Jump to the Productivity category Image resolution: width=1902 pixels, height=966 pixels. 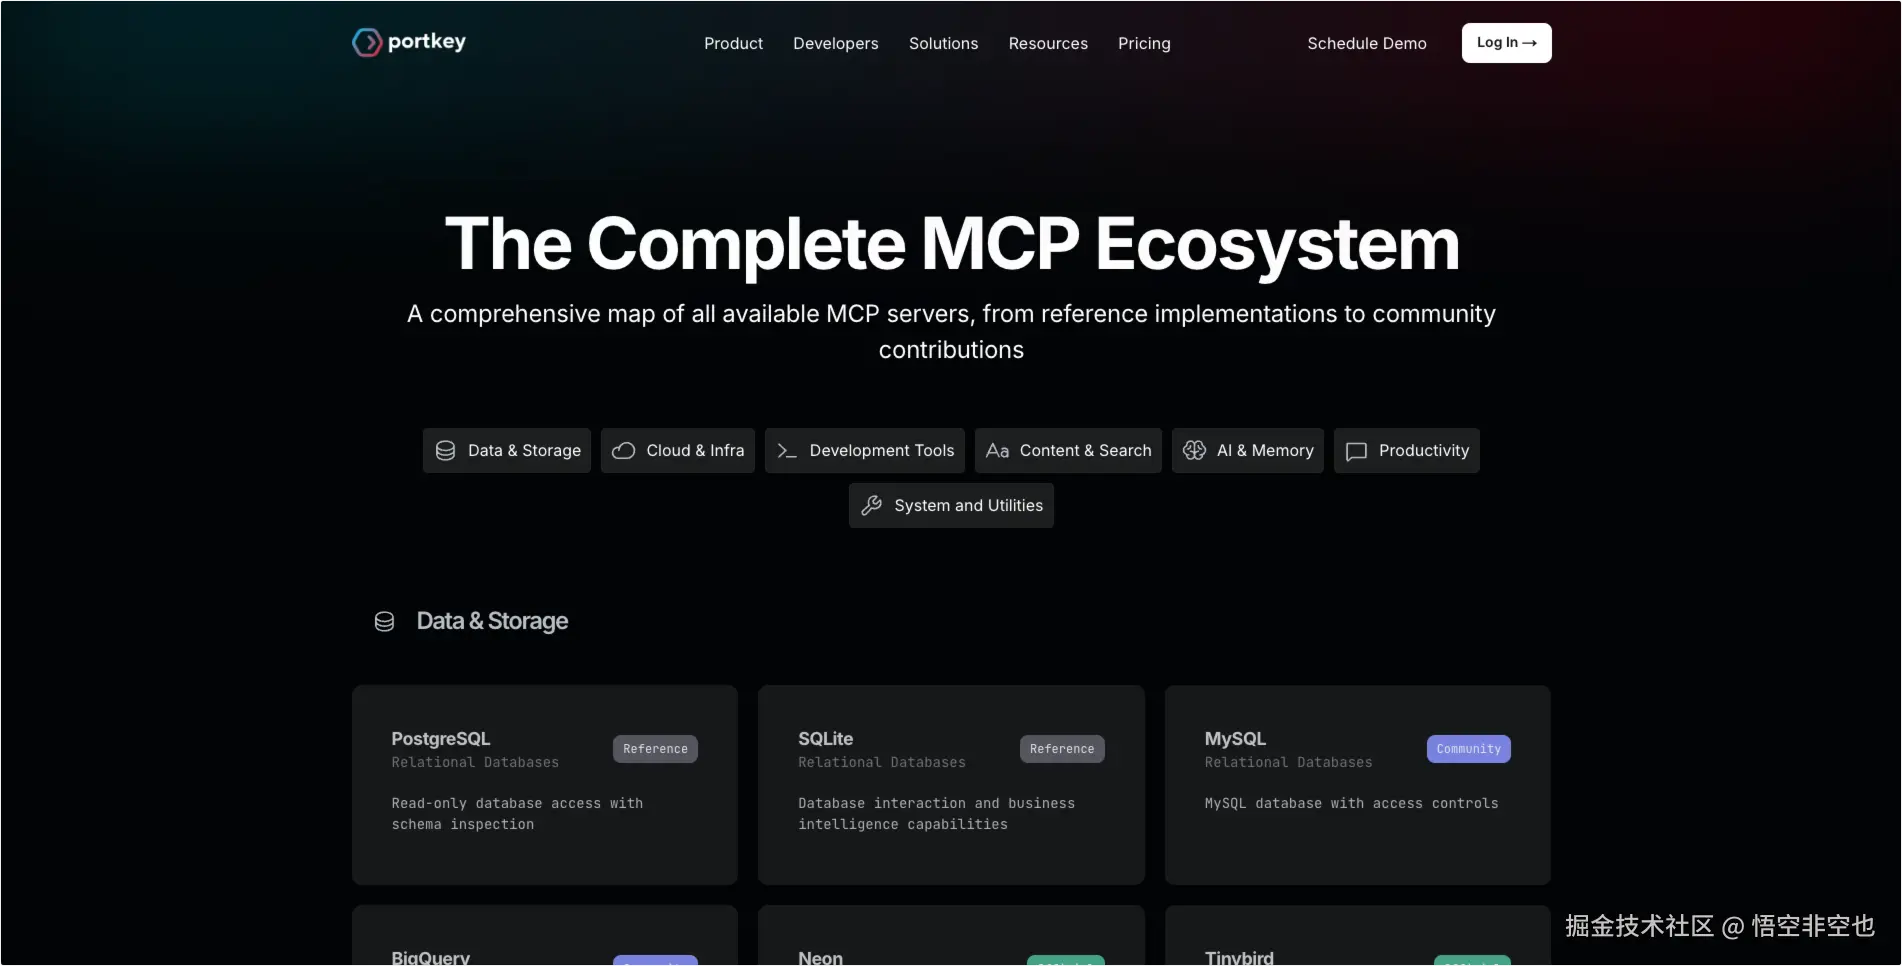(x=1407, y=451)
